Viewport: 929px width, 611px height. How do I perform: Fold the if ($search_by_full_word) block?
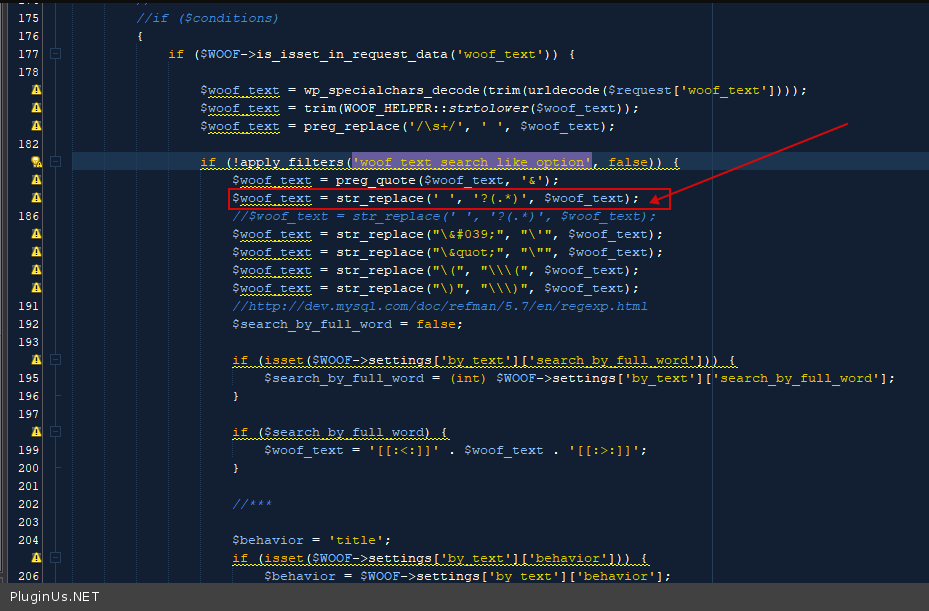pyautogui.click(x=56, y=432)
